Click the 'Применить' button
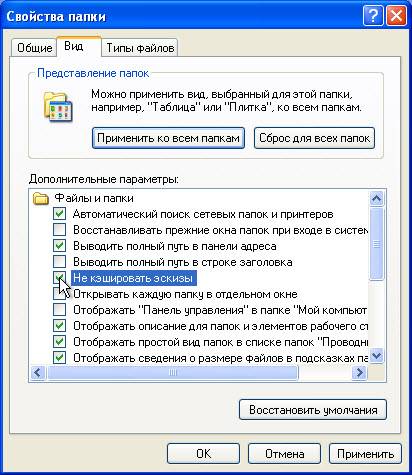This screenshot has width=412, height=475. pyautogui.click(x=365, y=453)
